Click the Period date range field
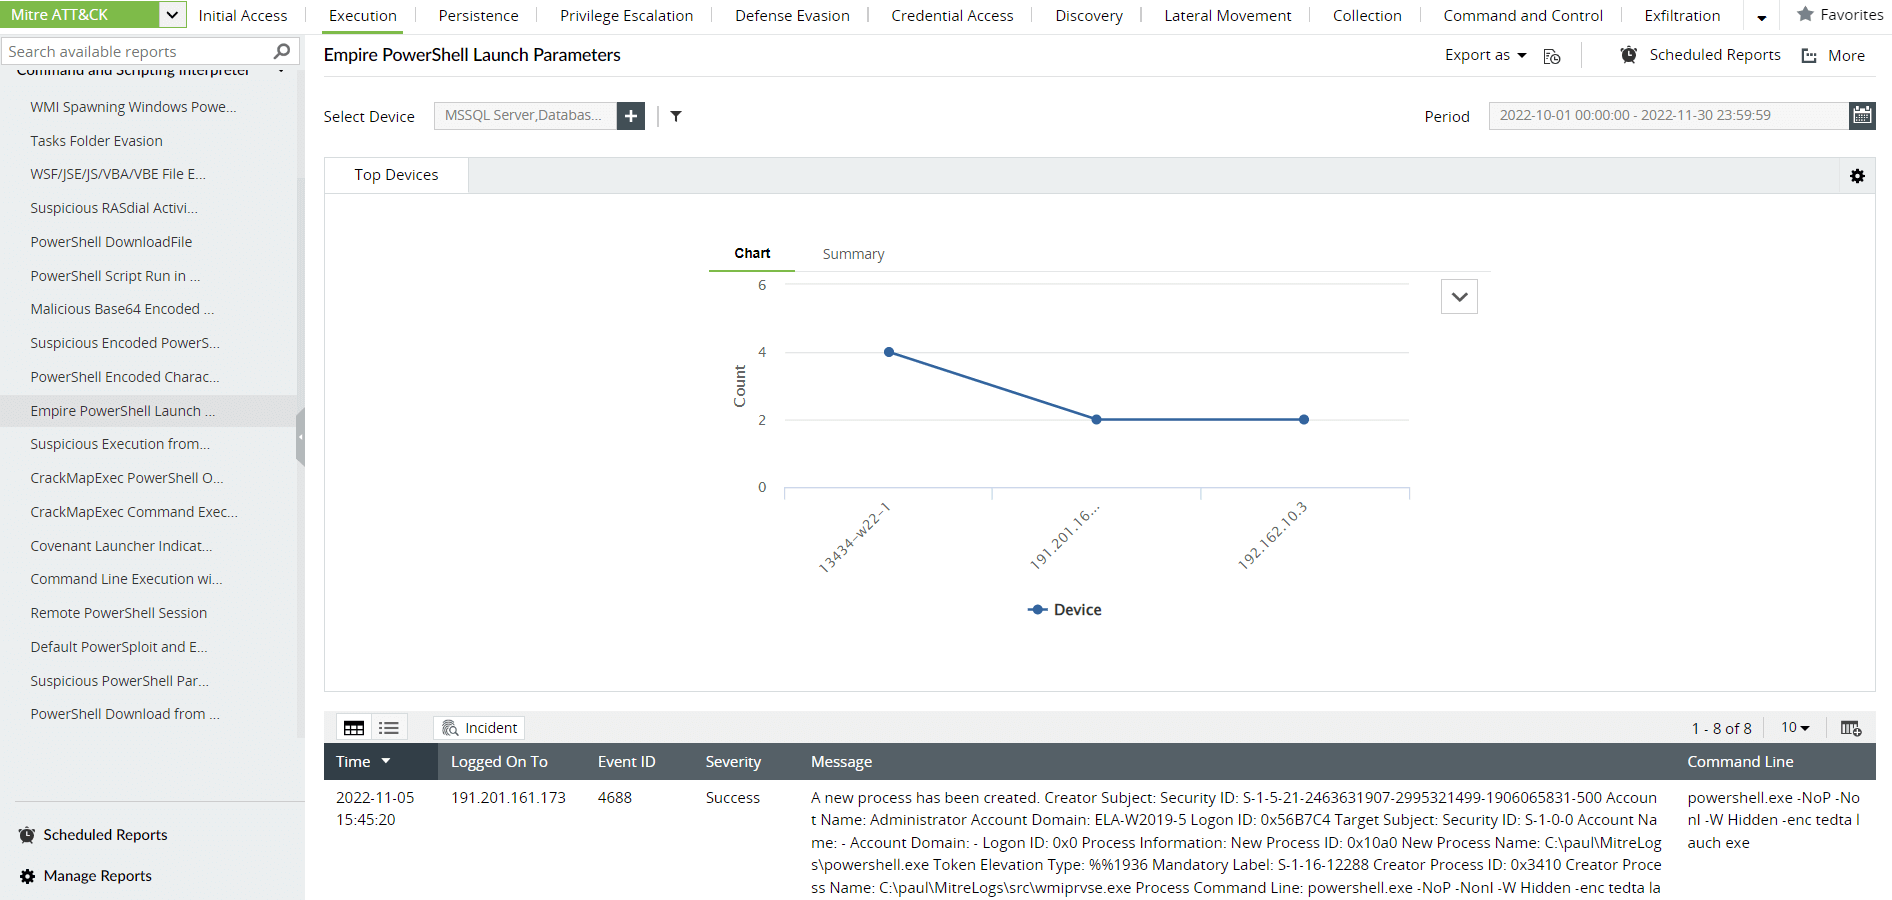1892x900 pixels. click(1668, 115)
